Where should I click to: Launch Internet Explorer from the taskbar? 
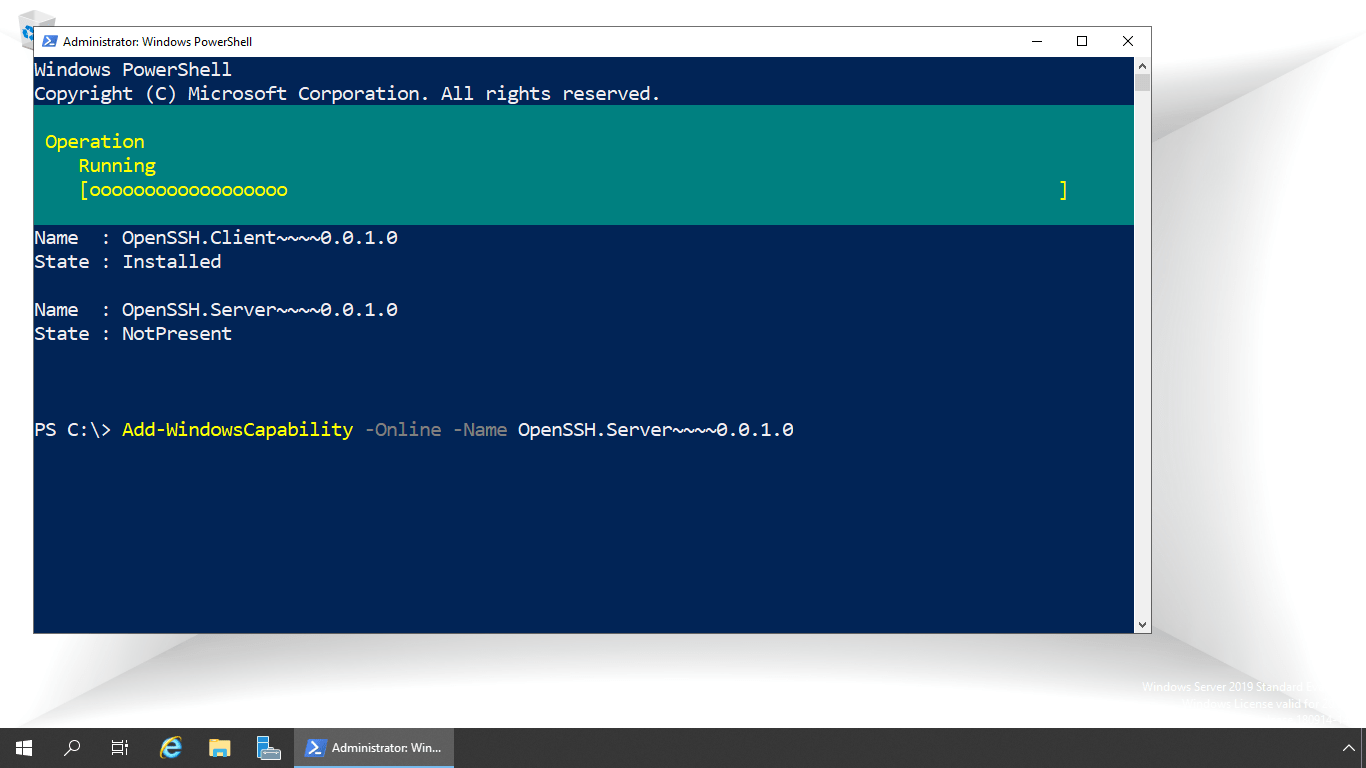(171, 748)
